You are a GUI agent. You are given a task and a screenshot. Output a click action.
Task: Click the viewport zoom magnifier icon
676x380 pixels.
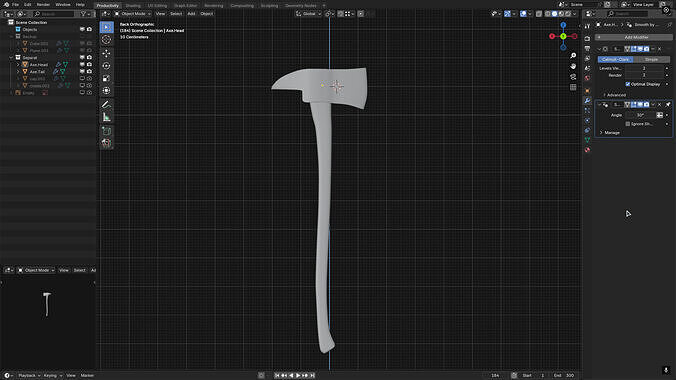click(573, 56)
